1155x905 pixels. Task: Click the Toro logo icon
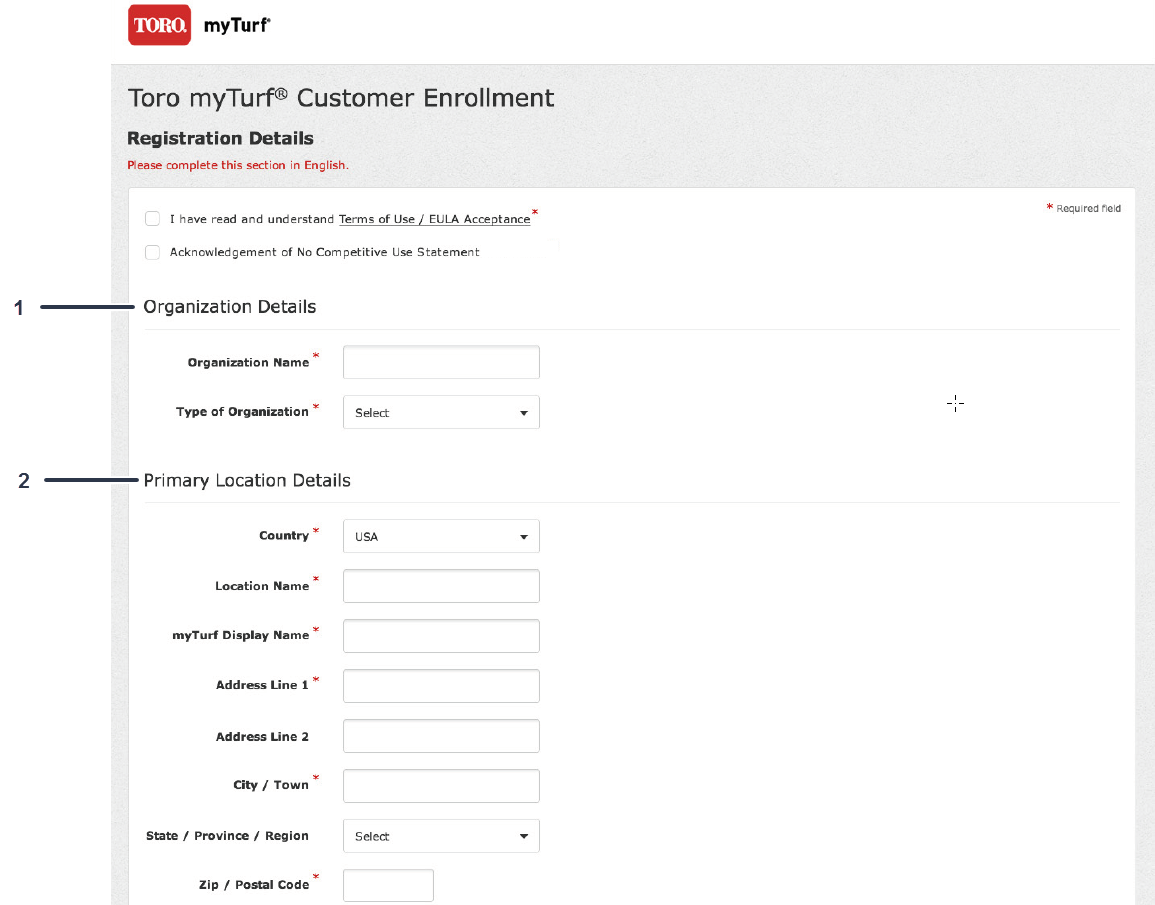tap(159, 26)
